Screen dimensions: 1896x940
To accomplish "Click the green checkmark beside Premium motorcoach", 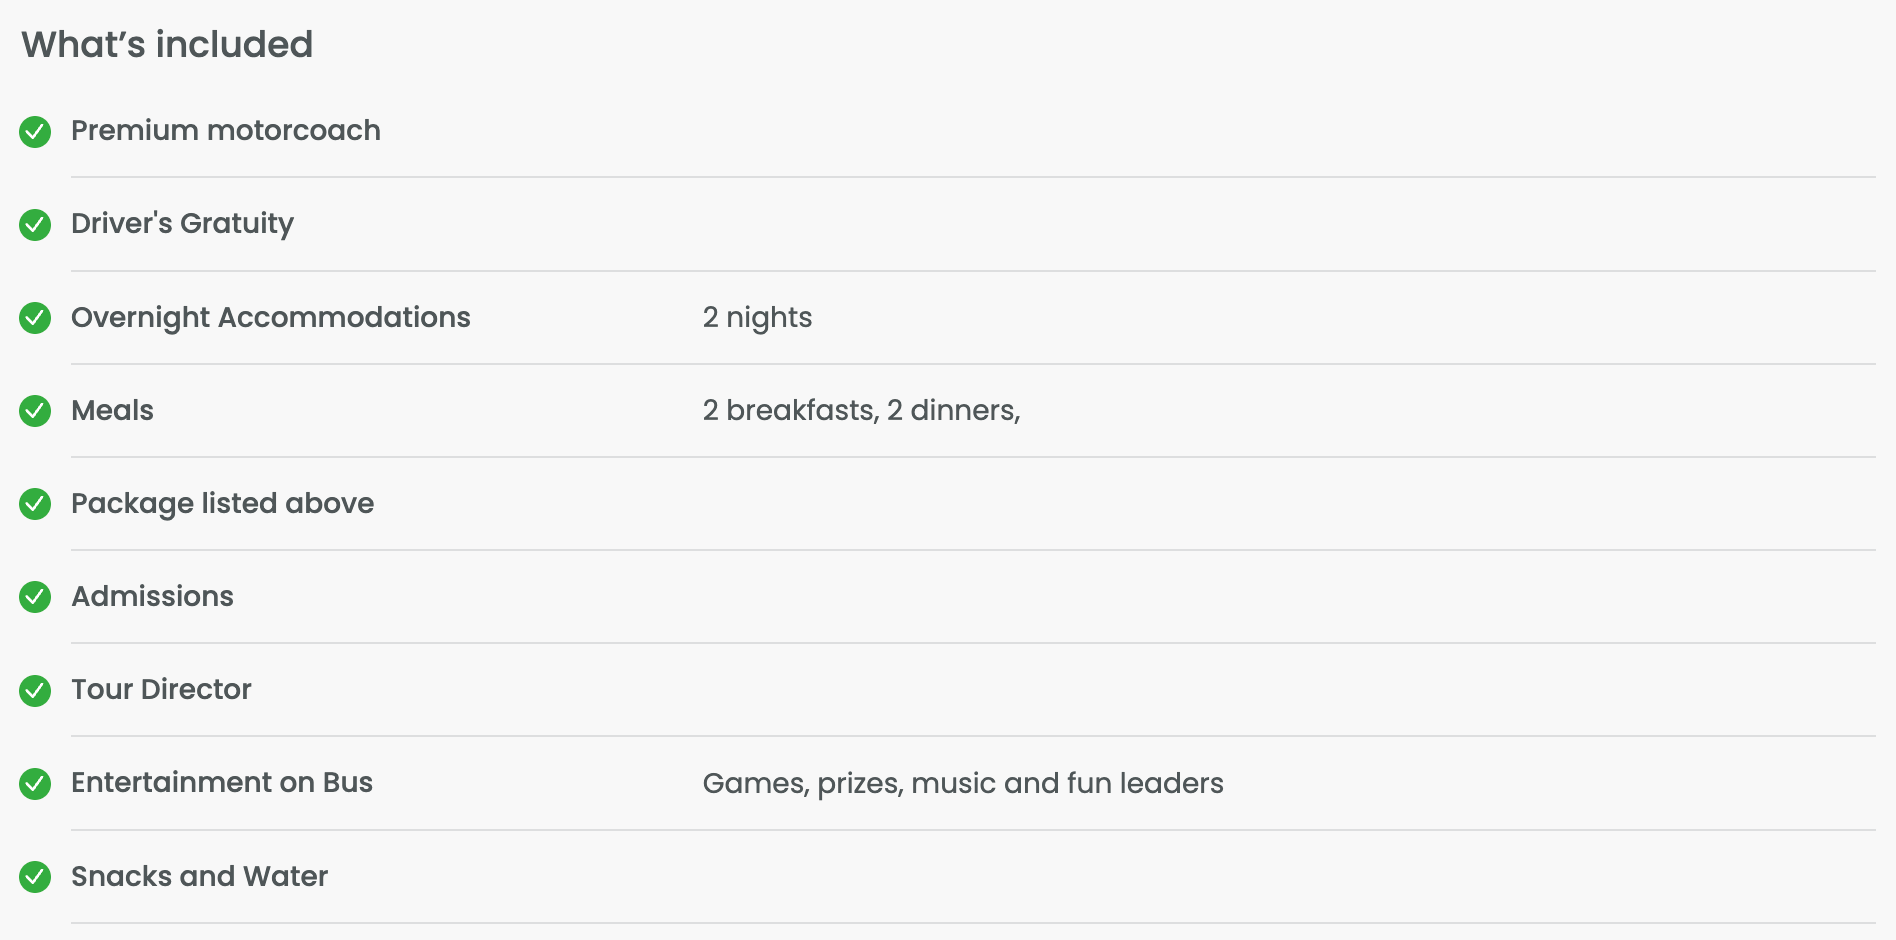I will 35,131.
